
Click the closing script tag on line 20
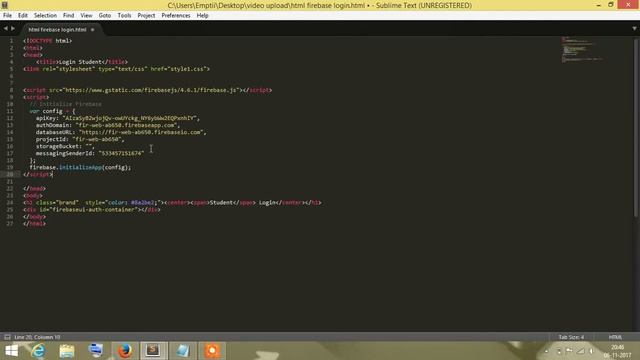pyautogui.click(x=38, y=174)
